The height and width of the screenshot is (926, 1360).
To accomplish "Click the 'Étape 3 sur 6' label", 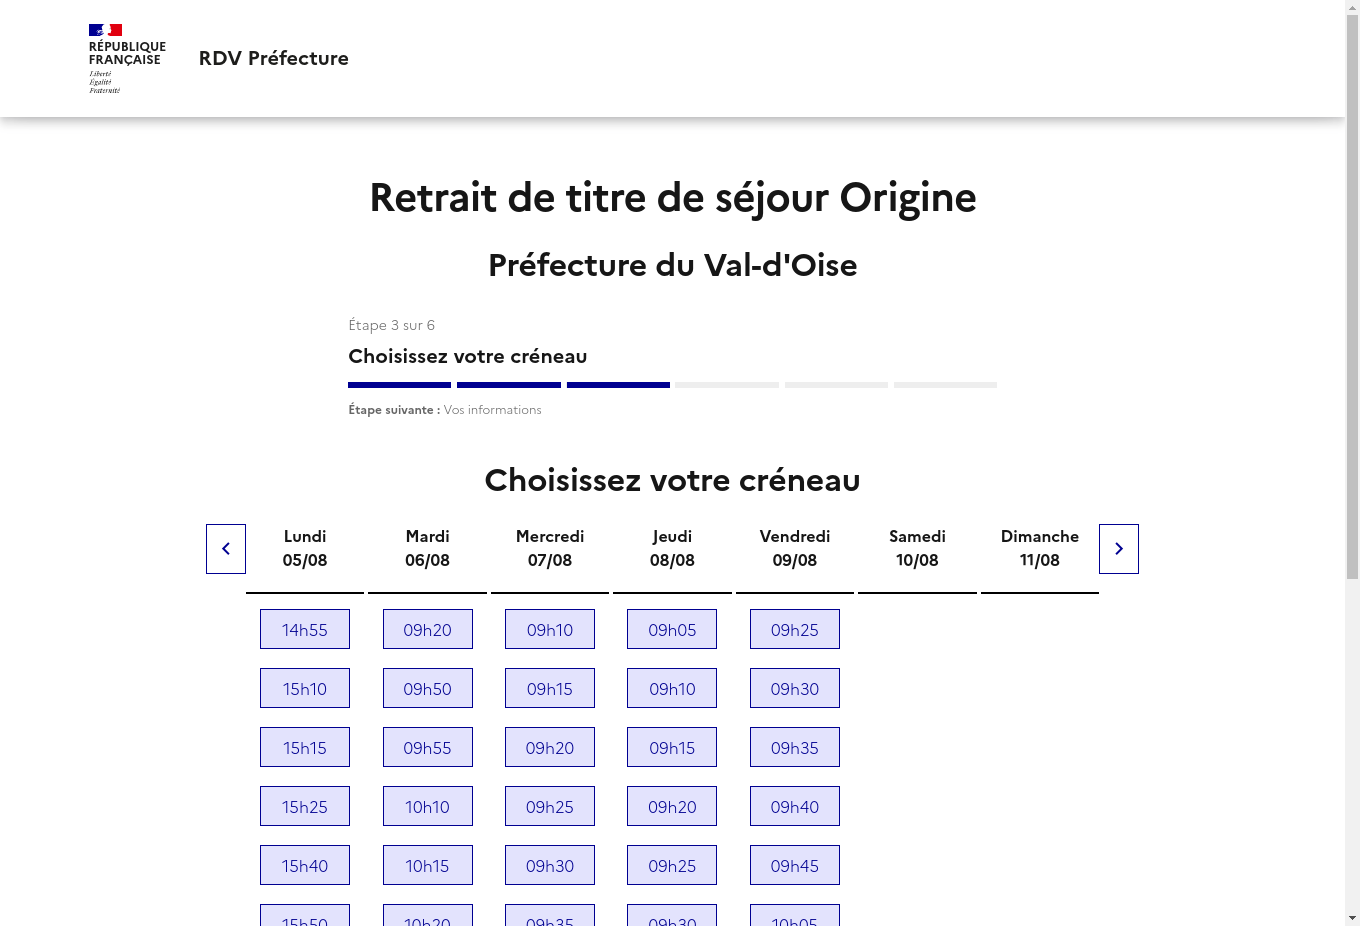I will pyautogui.click(x=391, y=325).
